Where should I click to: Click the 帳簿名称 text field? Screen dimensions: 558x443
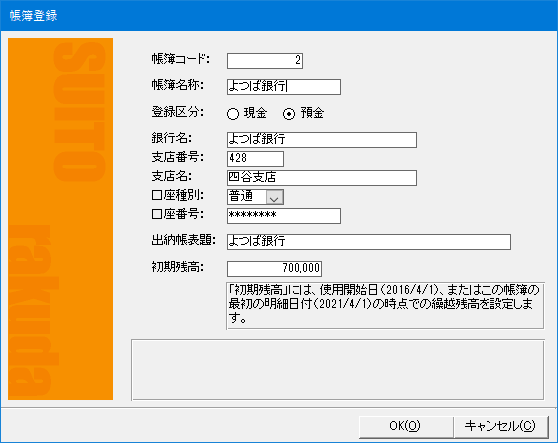pos(284,87)
